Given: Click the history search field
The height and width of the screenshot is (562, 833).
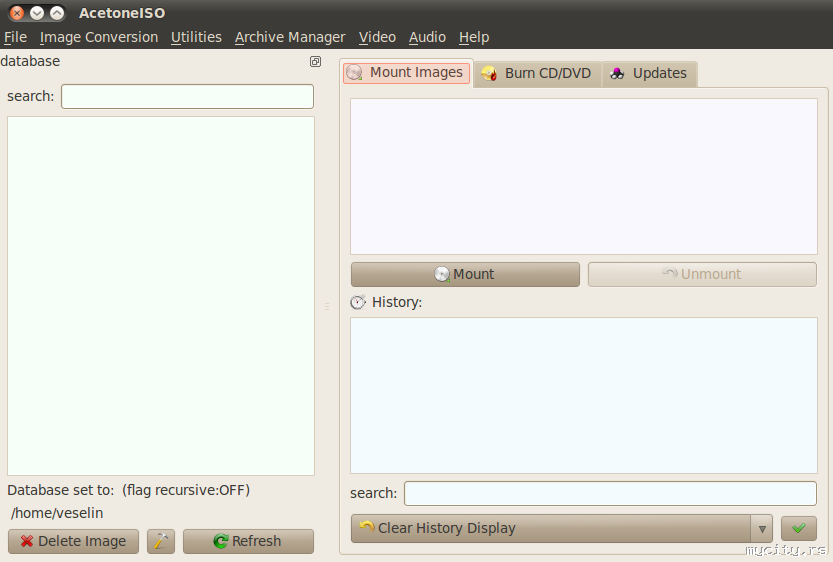Looking at the screenshot, I should pos(610,493).
